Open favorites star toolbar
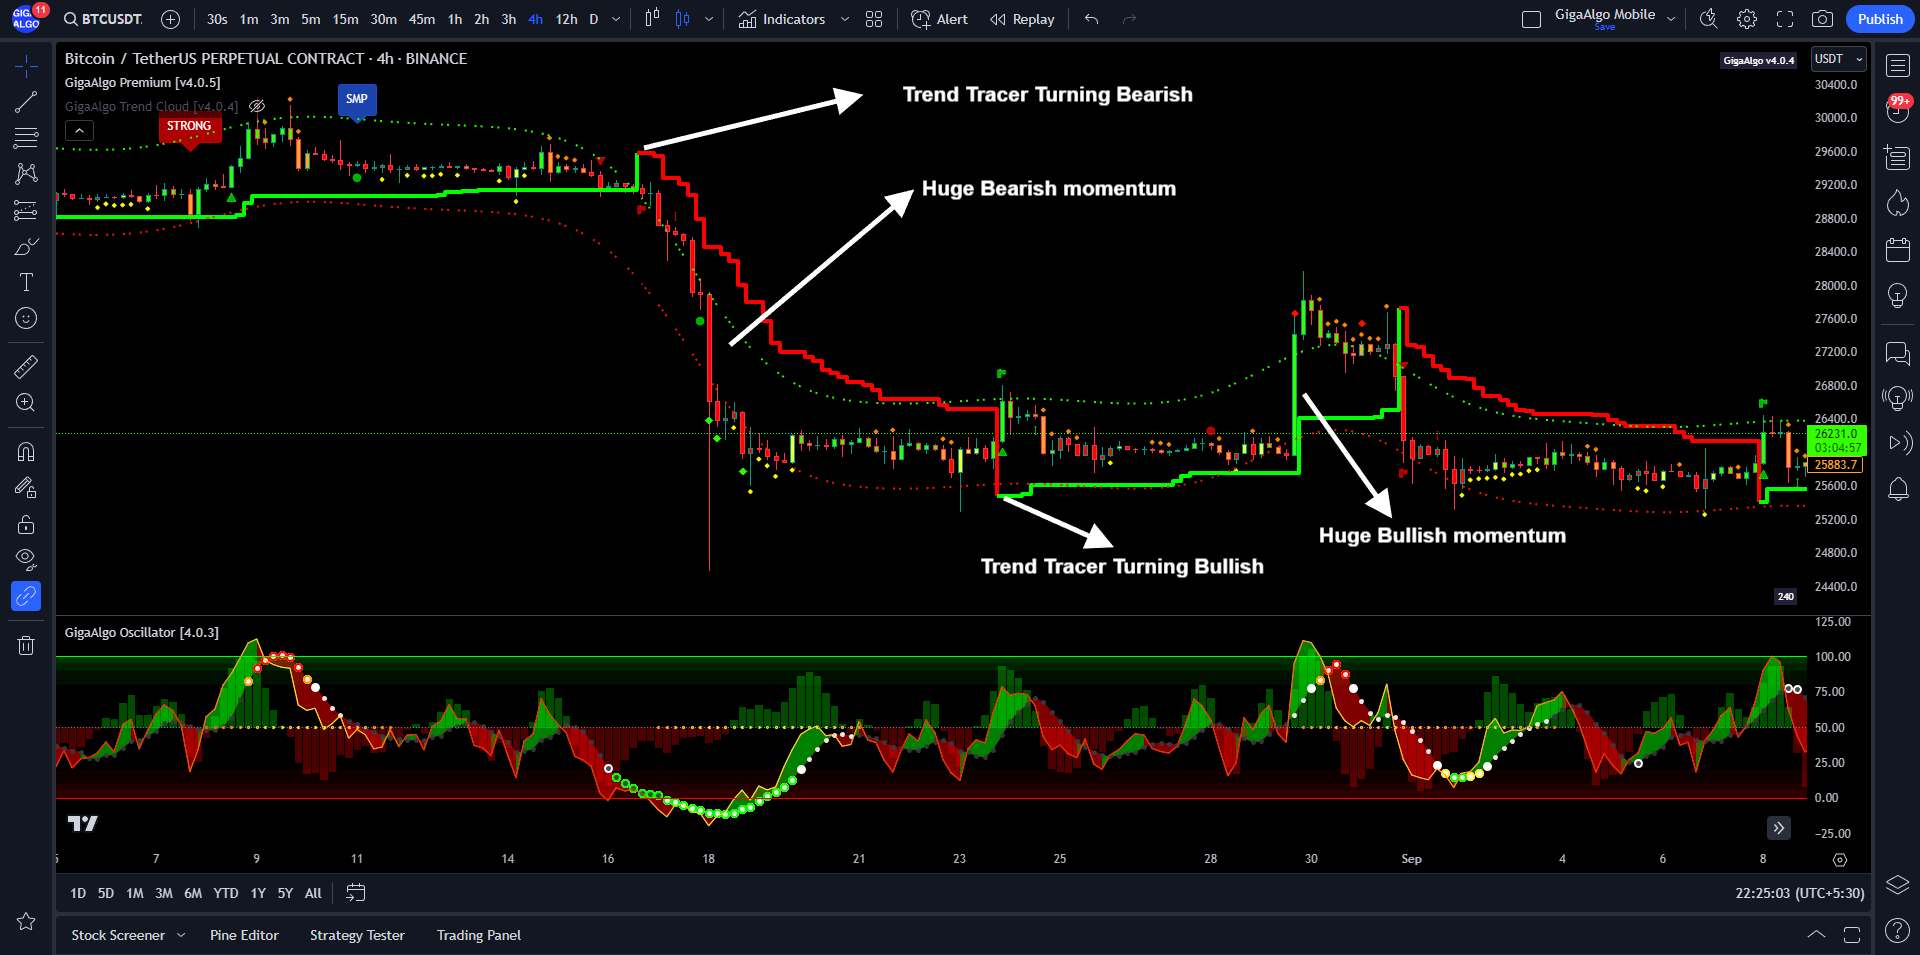Image resolution: width=1920 pixels, height=955 pixels. point(26,921)
